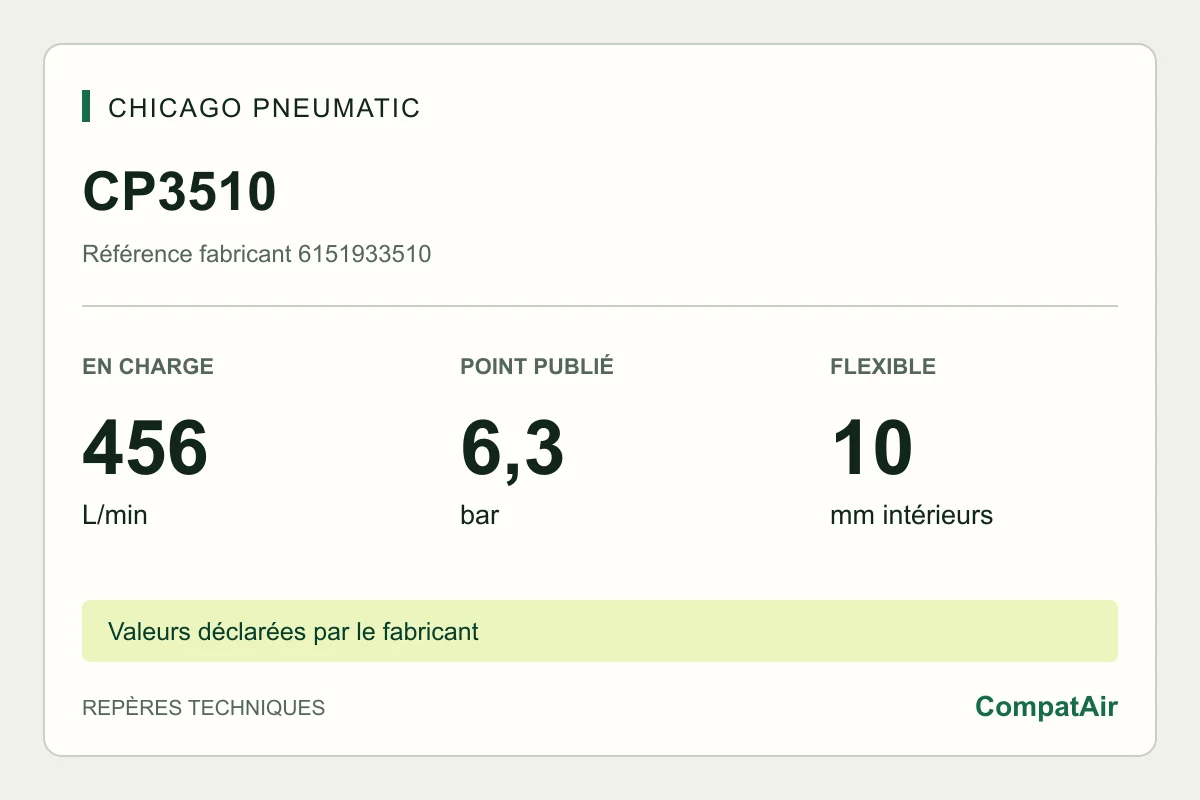
Task: Click the empty card area right of CP3510
Action: (700, 192)
